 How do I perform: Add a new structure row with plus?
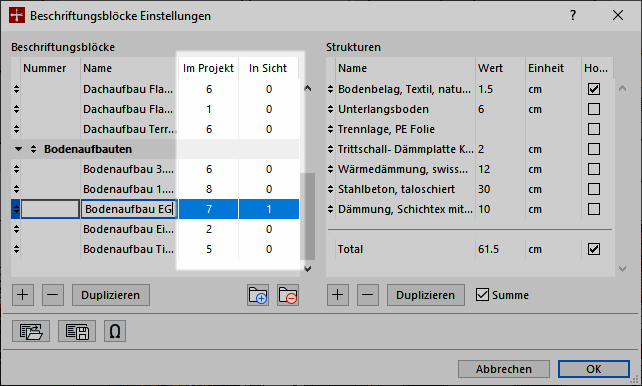click(x=337, y=295)
